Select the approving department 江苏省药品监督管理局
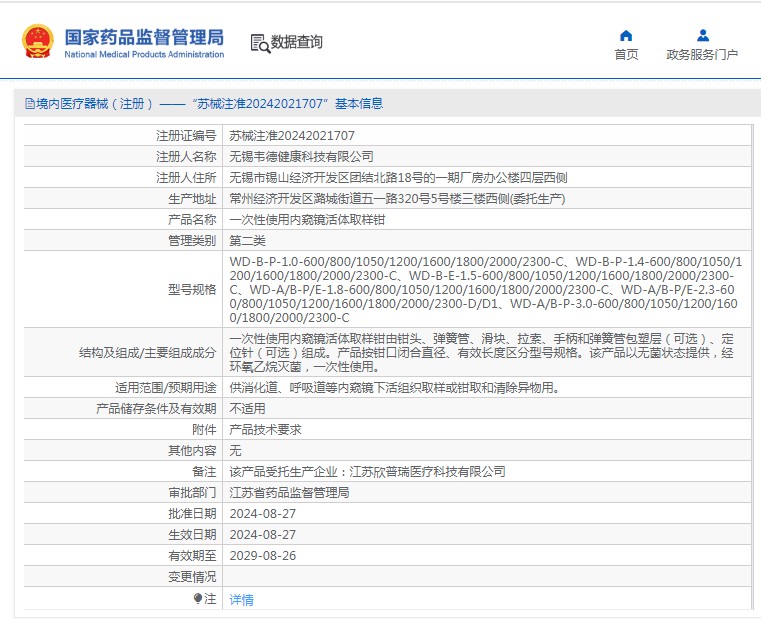 tap(289, 493)
